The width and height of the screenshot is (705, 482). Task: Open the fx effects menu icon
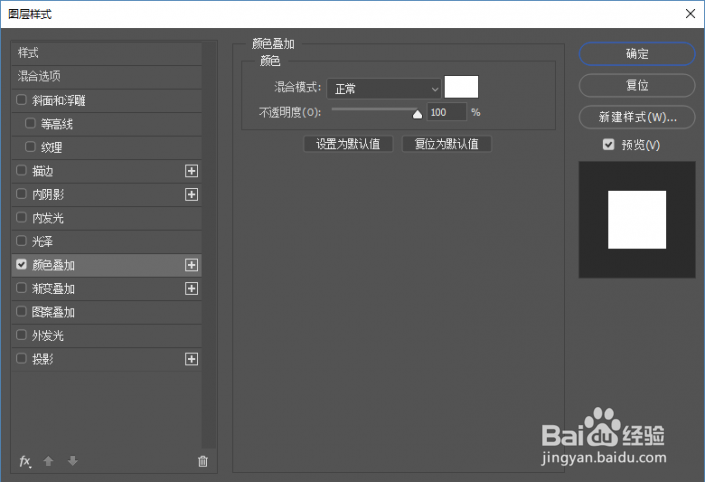[25, 461]
